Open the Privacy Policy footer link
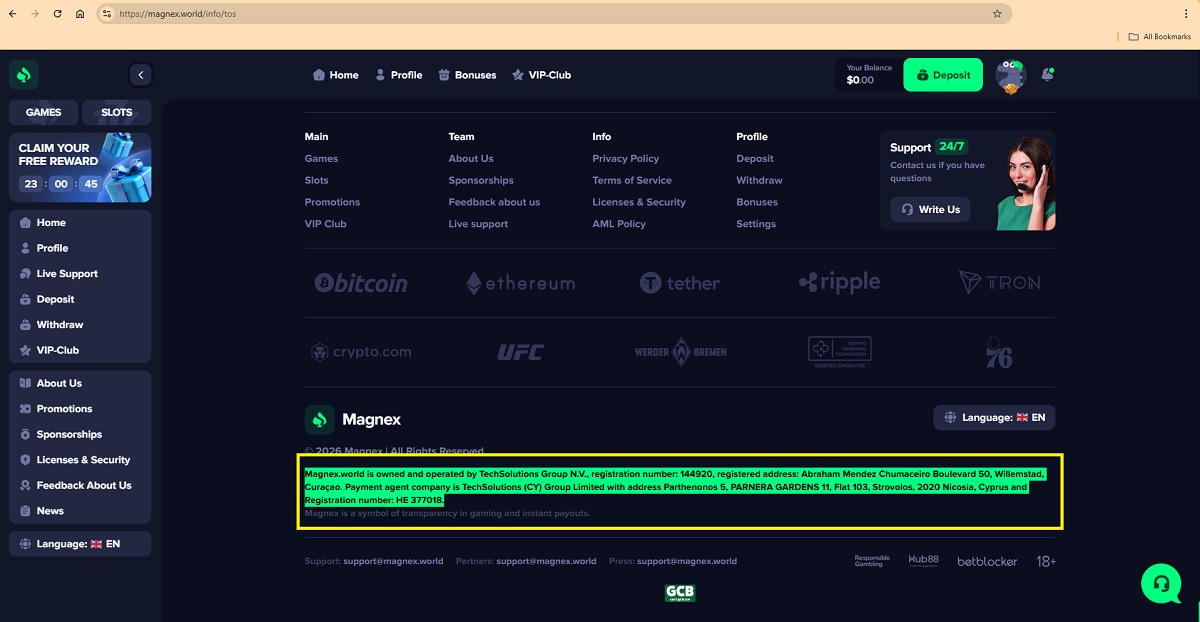 click(x=625, y=158)
